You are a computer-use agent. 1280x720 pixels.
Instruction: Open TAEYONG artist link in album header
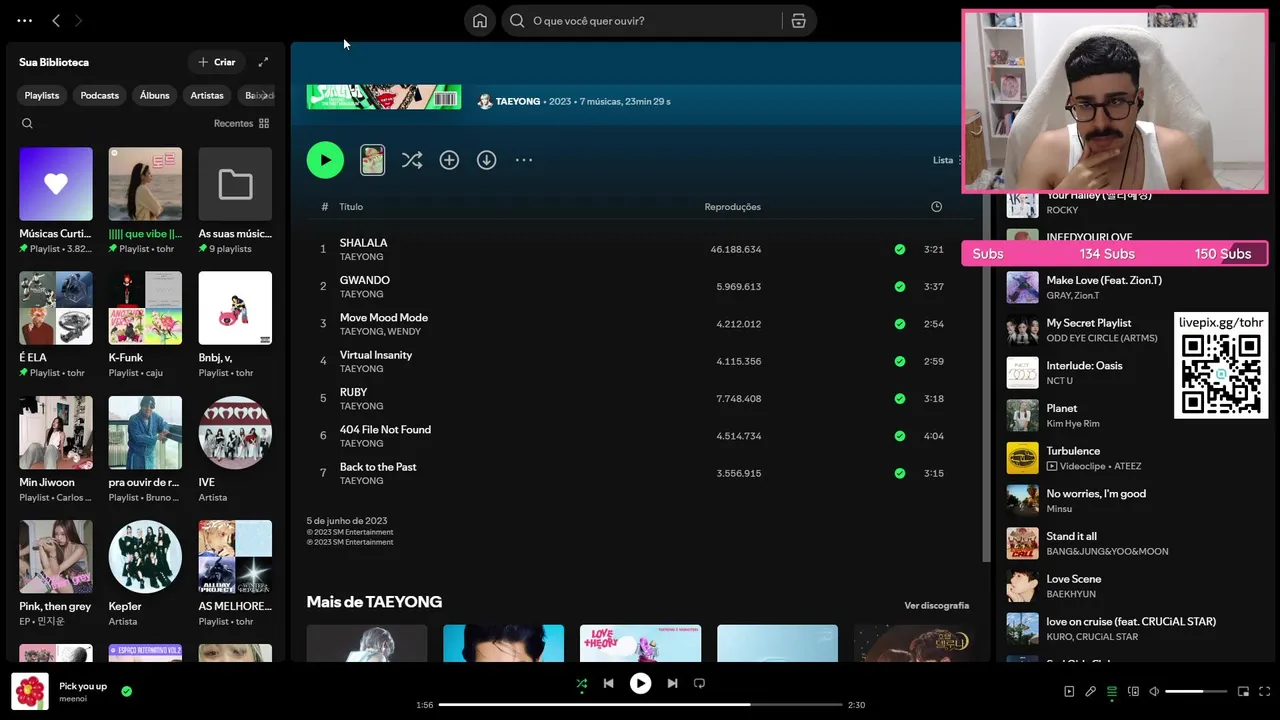point(518,102)
